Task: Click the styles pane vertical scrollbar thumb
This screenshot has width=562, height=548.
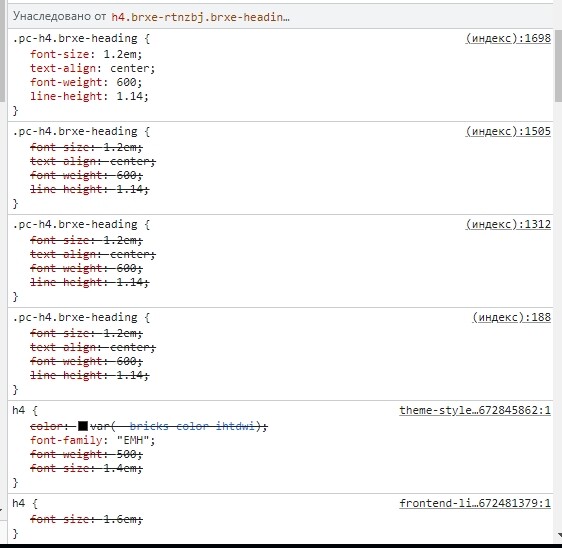Action: tap(558, 65)
